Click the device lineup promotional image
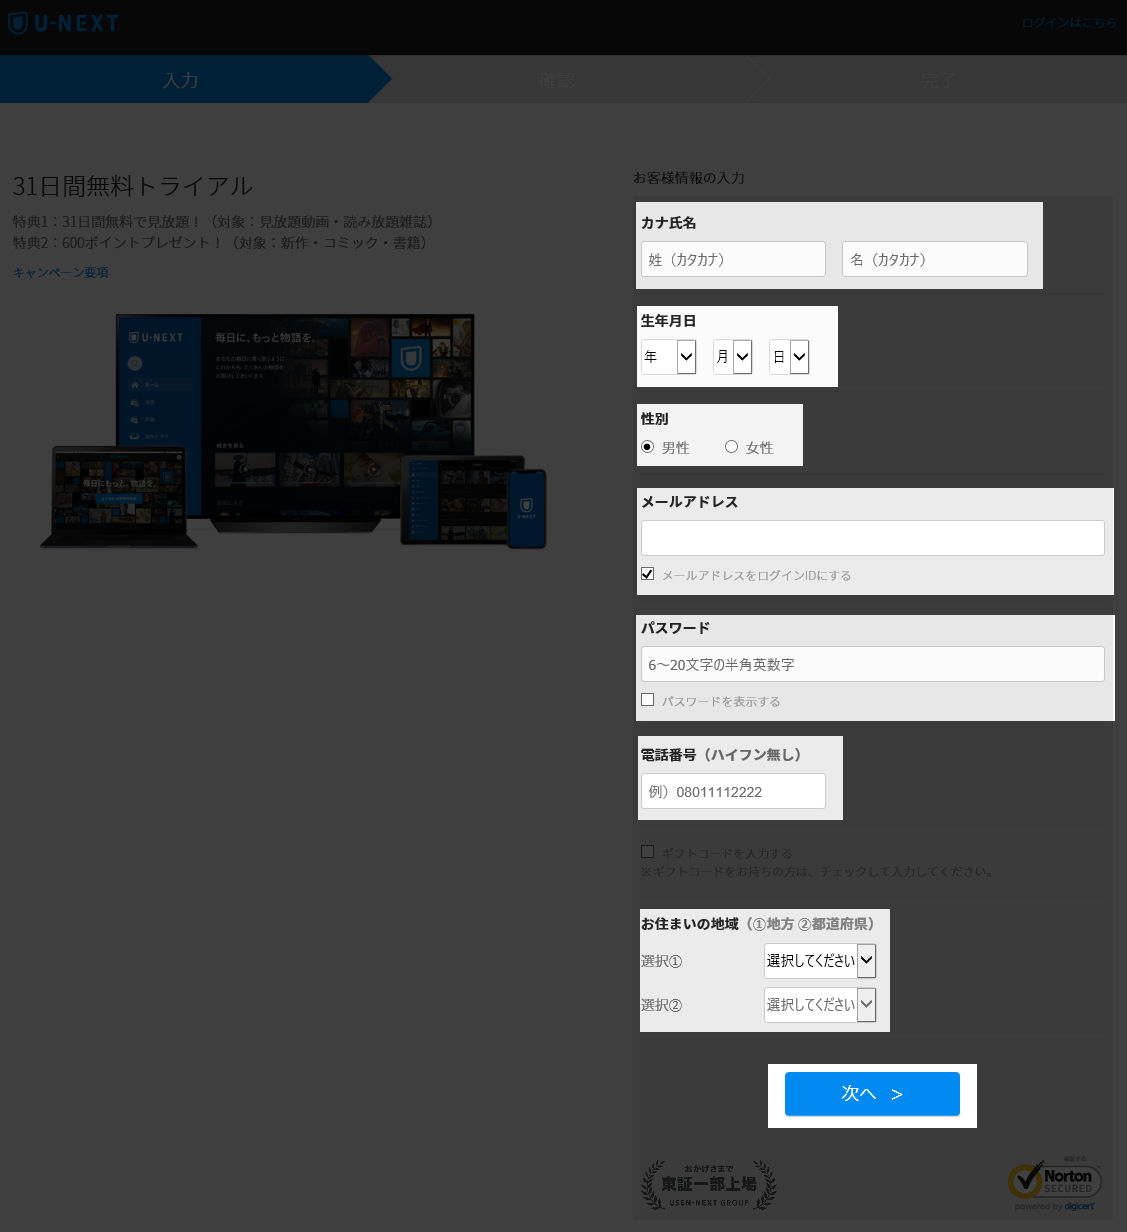This screenshot has width=1127, height=1232. [x=295, y=432]
